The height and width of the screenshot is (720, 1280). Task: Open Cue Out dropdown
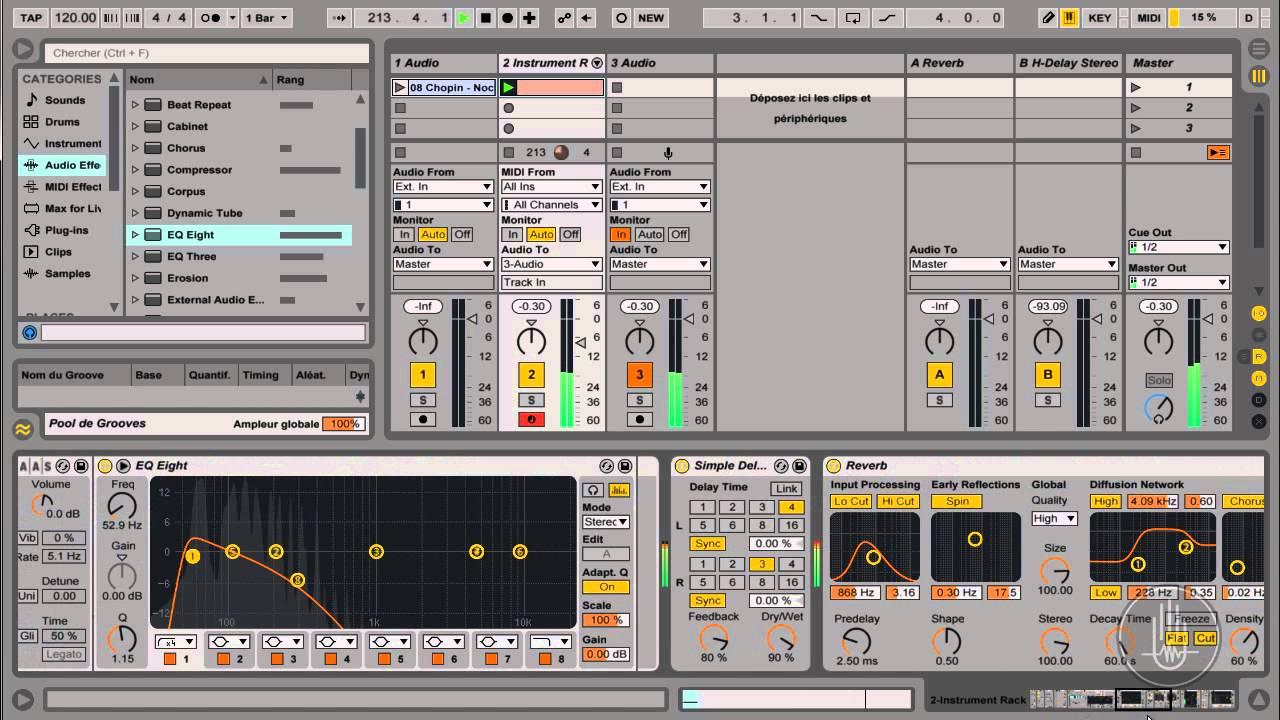point(1179,247)
